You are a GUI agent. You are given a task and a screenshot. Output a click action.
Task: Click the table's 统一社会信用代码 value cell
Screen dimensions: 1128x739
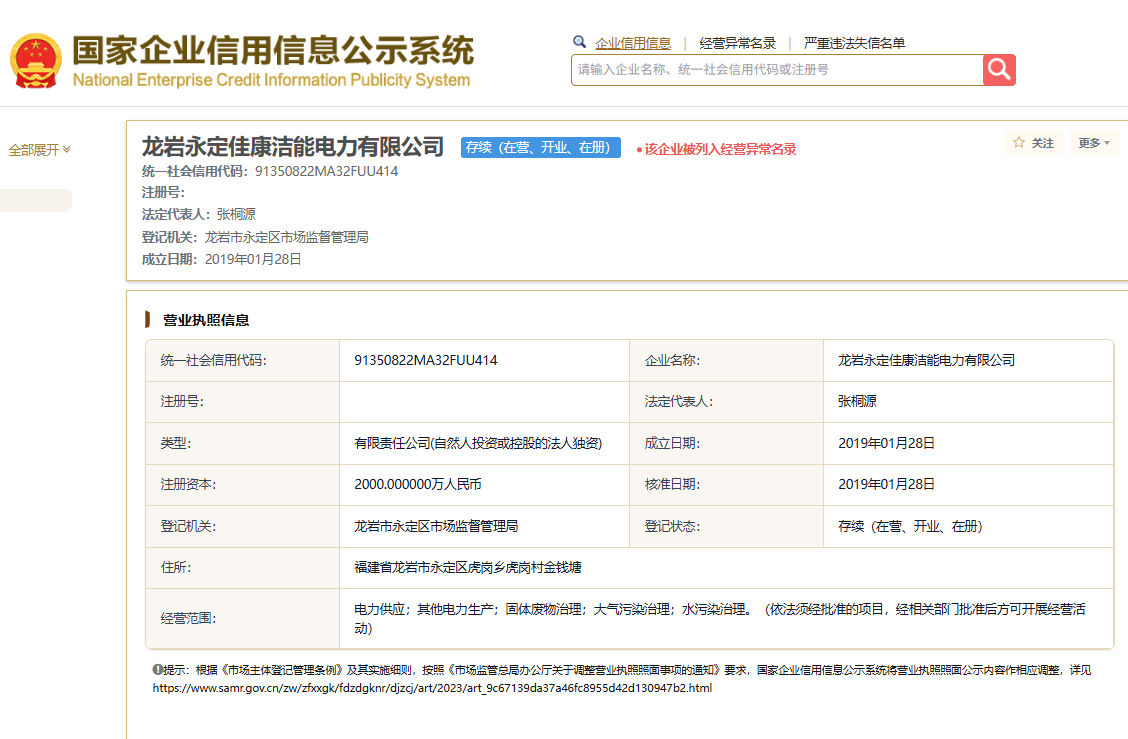pos(484,361)
